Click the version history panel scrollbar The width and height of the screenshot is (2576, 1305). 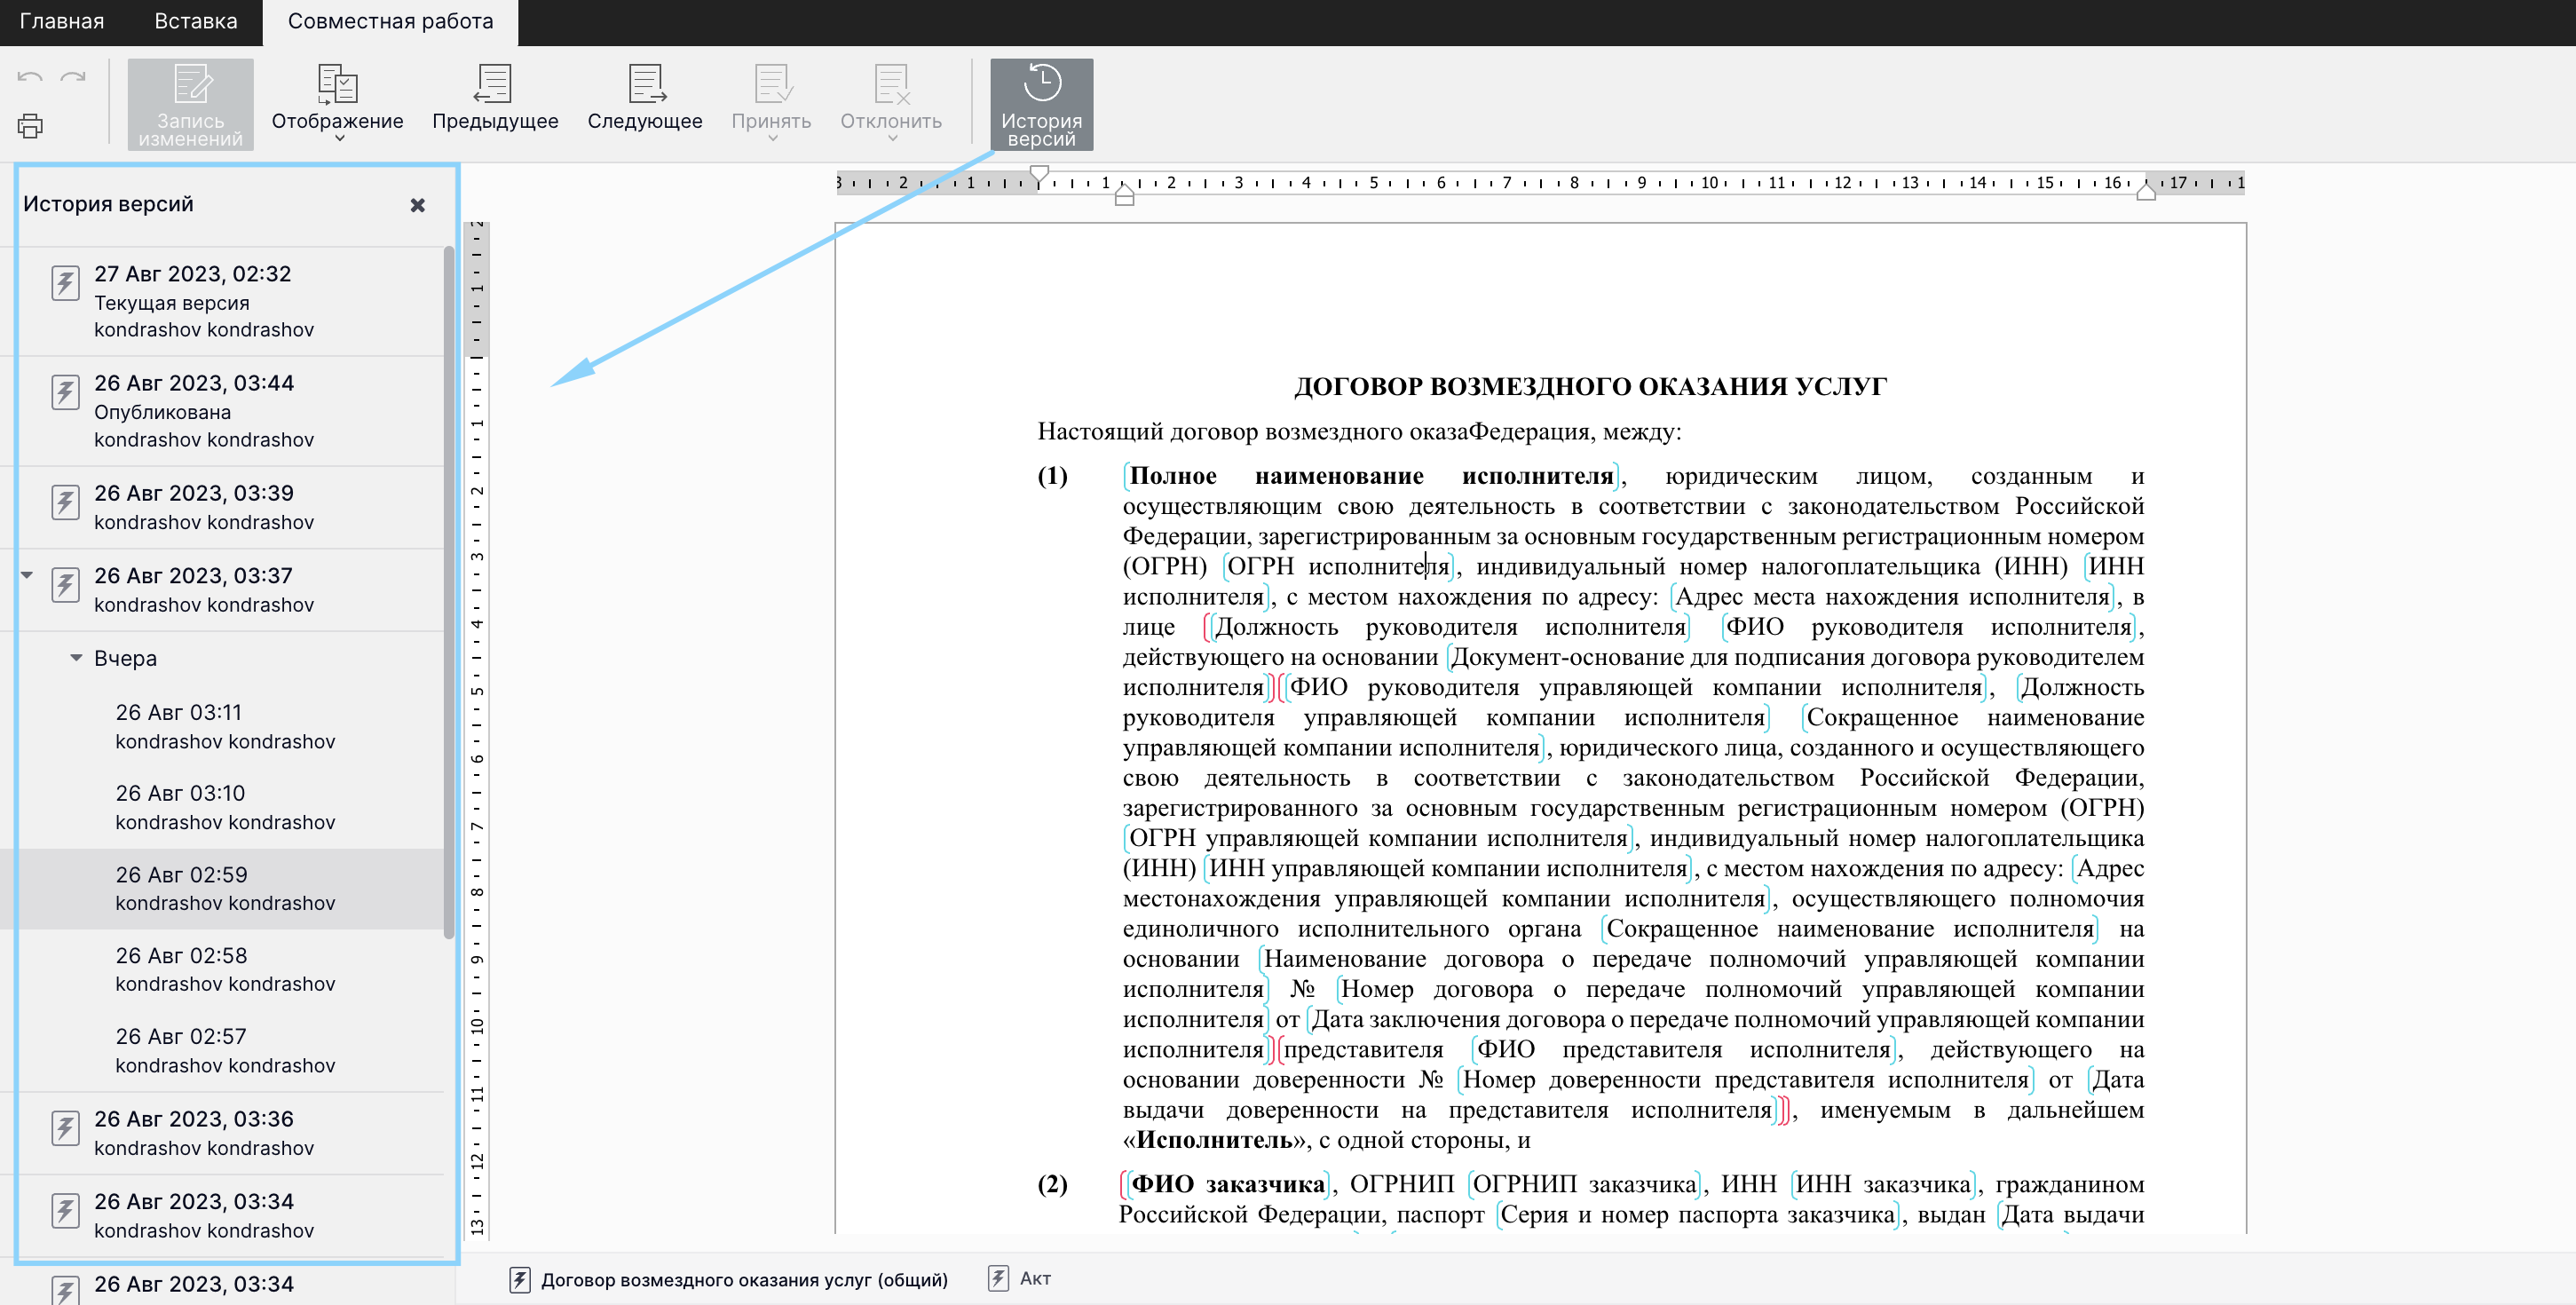click(x=449, y=592)
